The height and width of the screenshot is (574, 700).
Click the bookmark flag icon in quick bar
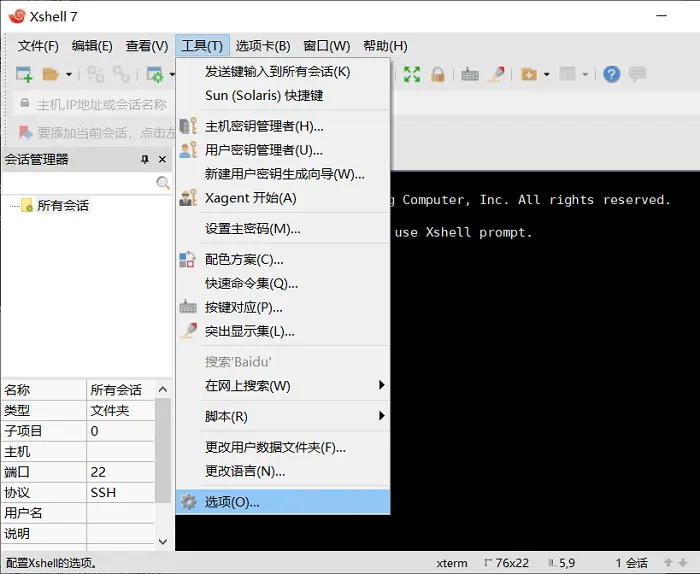(25, 133)
